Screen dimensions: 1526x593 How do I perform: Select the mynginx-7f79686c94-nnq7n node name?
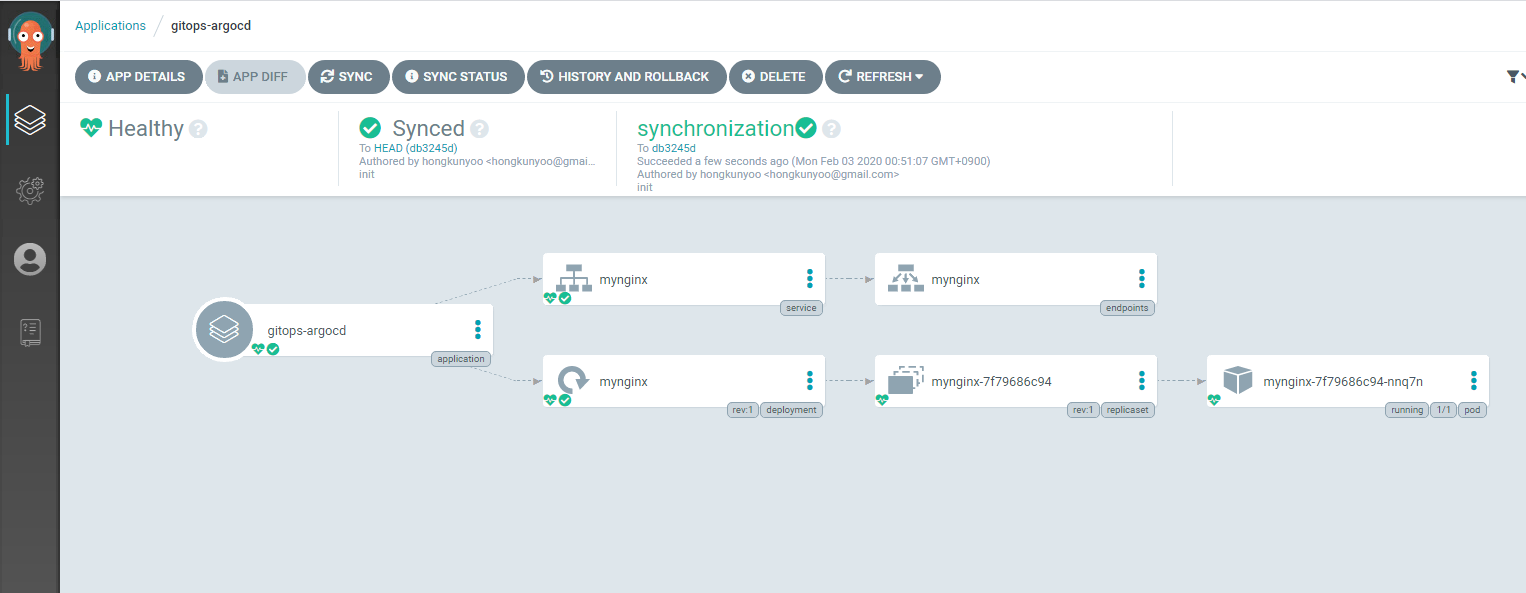click(x=1343, y=382)
